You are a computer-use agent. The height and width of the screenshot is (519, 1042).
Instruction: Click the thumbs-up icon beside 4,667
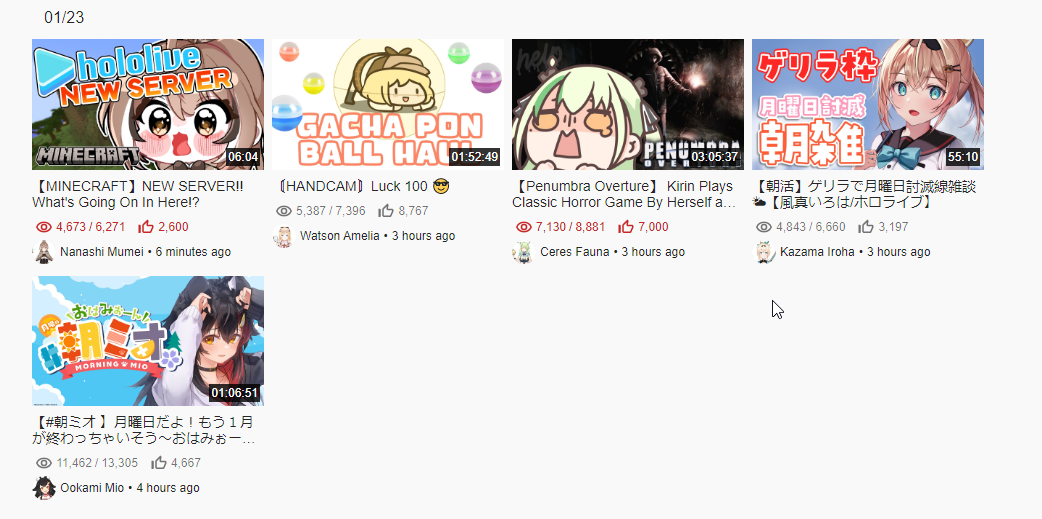point(158,463)
